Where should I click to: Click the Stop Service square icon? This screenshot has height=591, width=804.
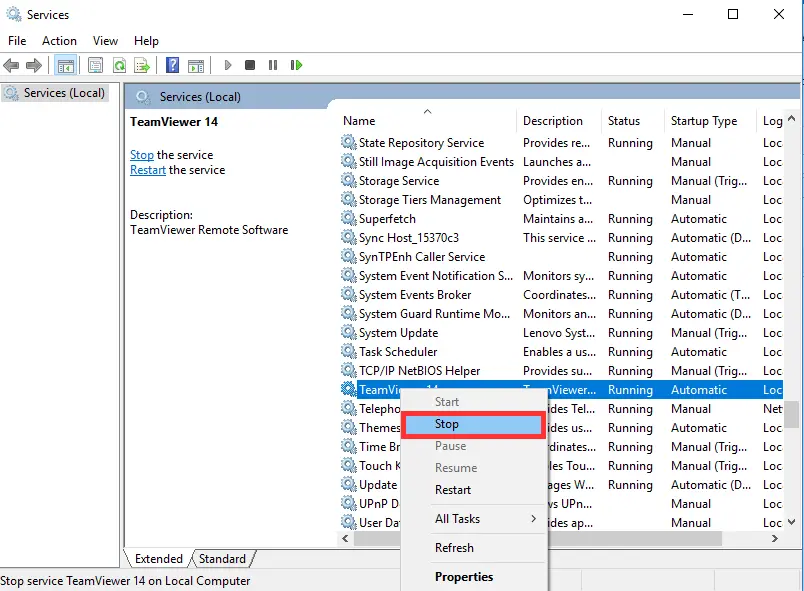[250, 65]
